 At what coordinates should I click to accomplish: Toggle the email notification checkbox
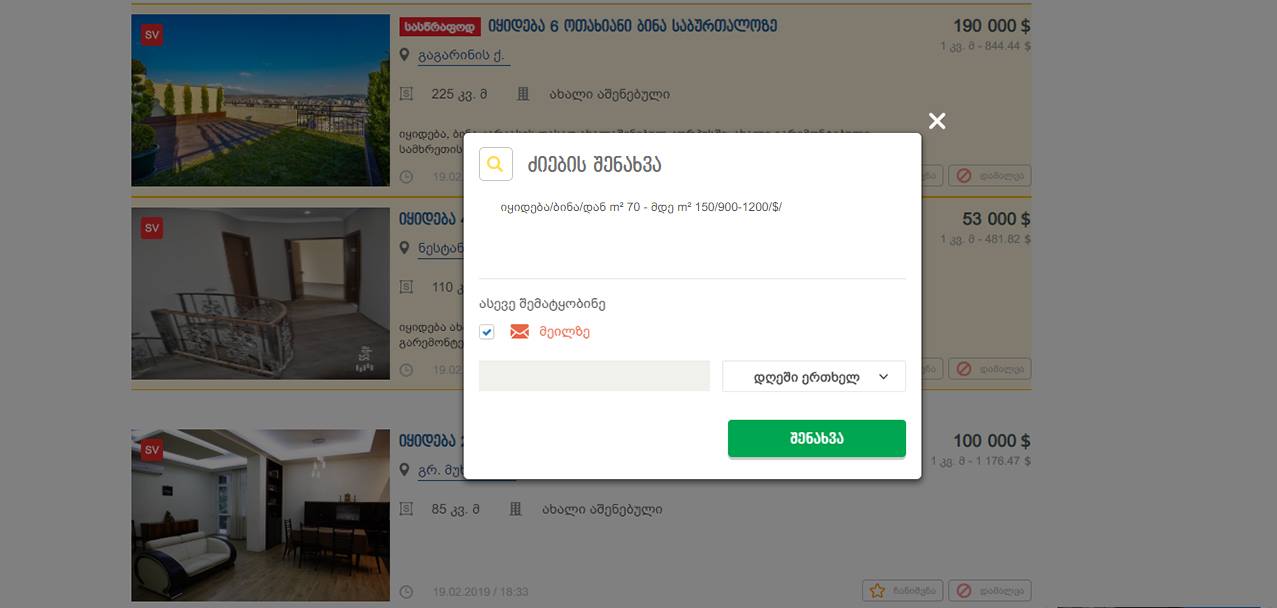[487, 332]
